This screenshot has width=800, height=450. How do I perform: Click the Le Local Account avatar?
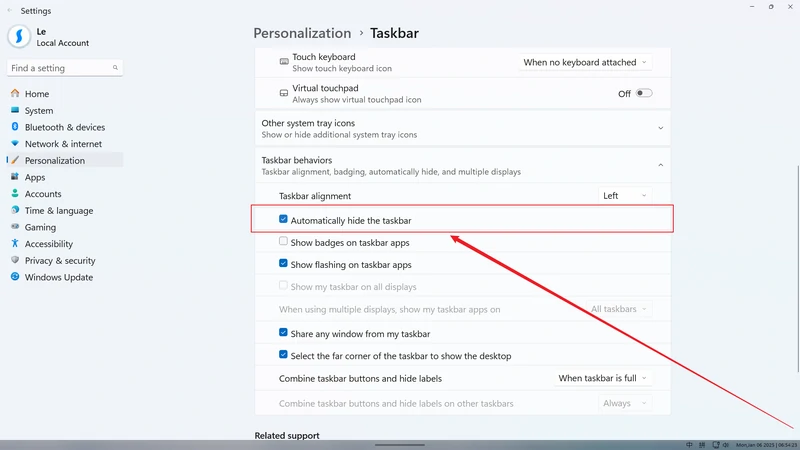(x=19, y=37)
